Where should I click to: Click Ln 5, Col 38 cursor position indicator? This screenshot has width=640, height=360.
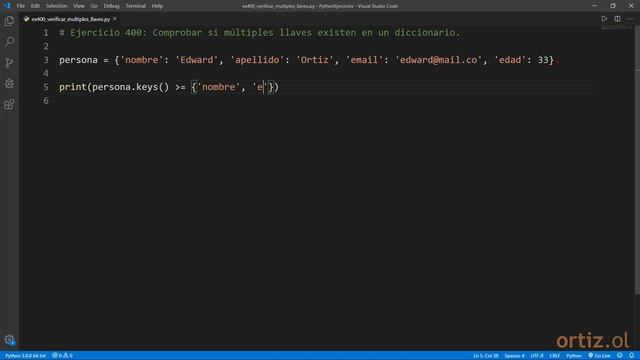486,356
